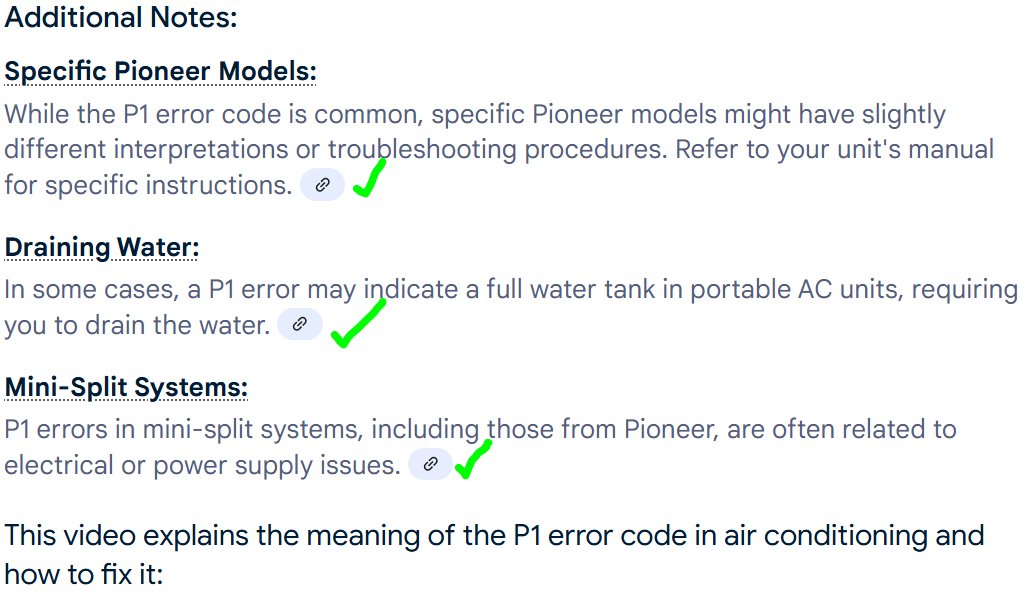Click the line "how to fix it:"
1022x593 pixels.
[83, 574]
